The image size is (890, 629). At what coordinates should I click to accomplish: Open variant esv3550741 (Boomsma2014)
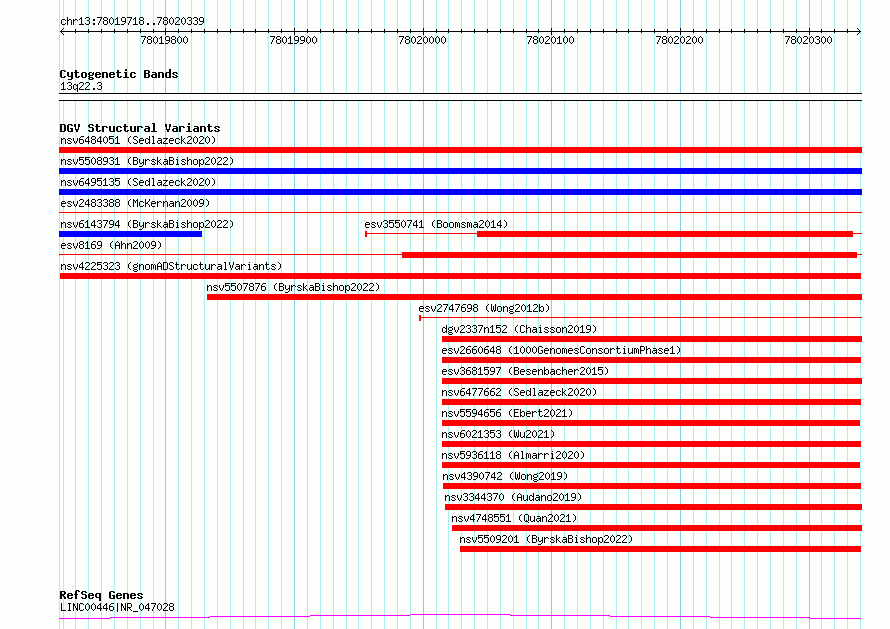[x=436, y=224]
